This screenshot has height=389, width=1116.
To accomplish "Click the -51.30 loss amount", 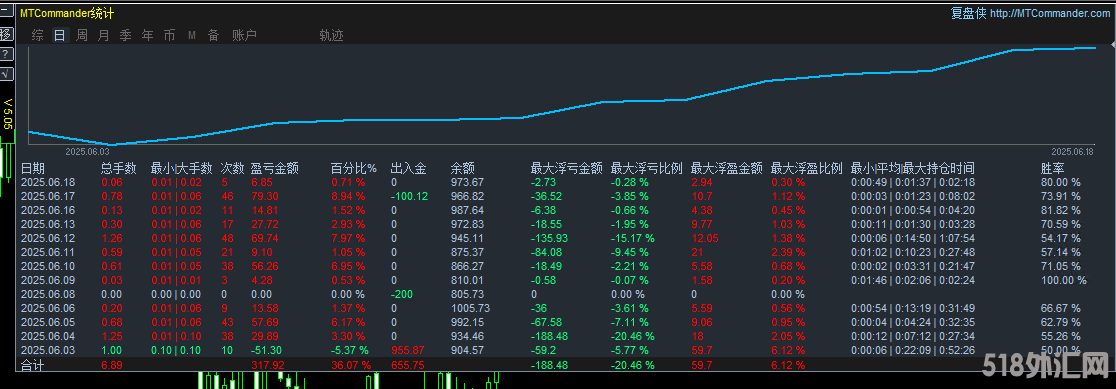I will pos(267,350).
